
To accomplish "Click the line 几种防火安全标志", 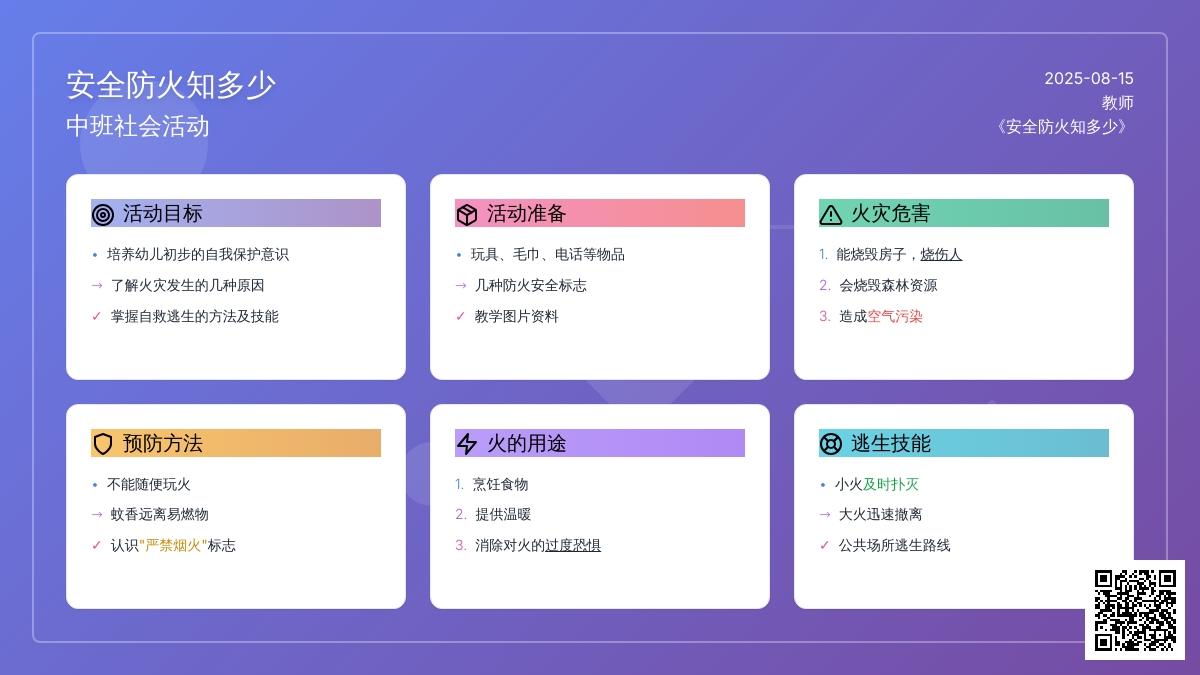I will point(531,285).
